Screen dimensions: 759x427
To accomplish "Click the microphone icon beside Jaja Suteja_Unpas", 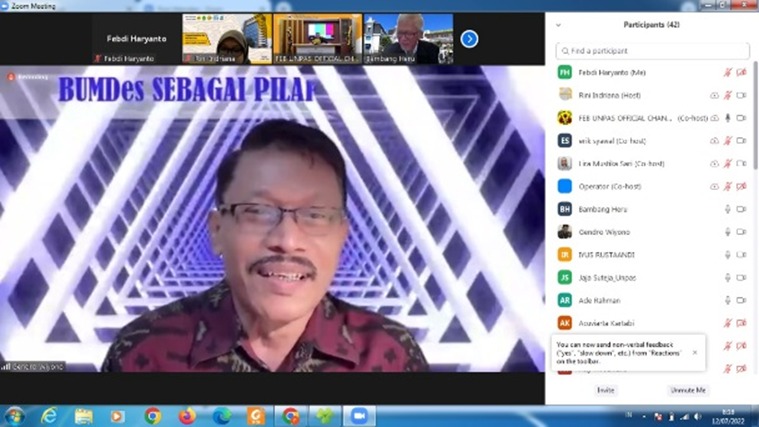I will coord(728,277).
